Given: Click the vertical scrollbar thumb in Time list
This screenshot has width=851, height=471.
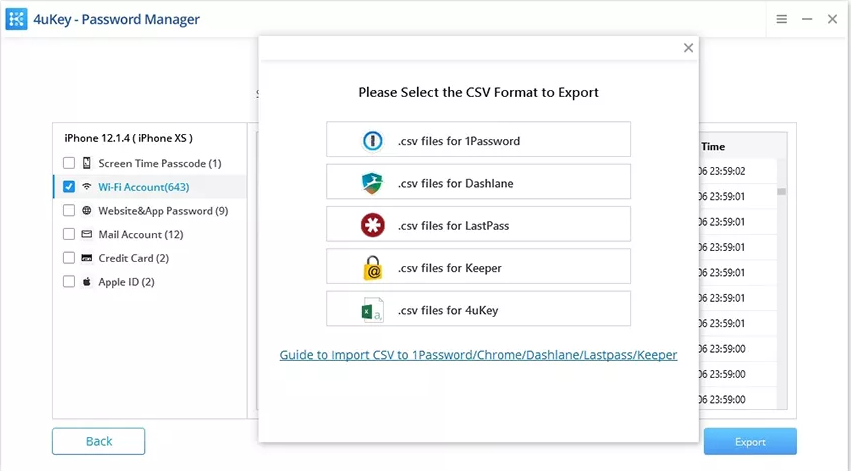Looking at the screenshot, I should click(782, 192).
